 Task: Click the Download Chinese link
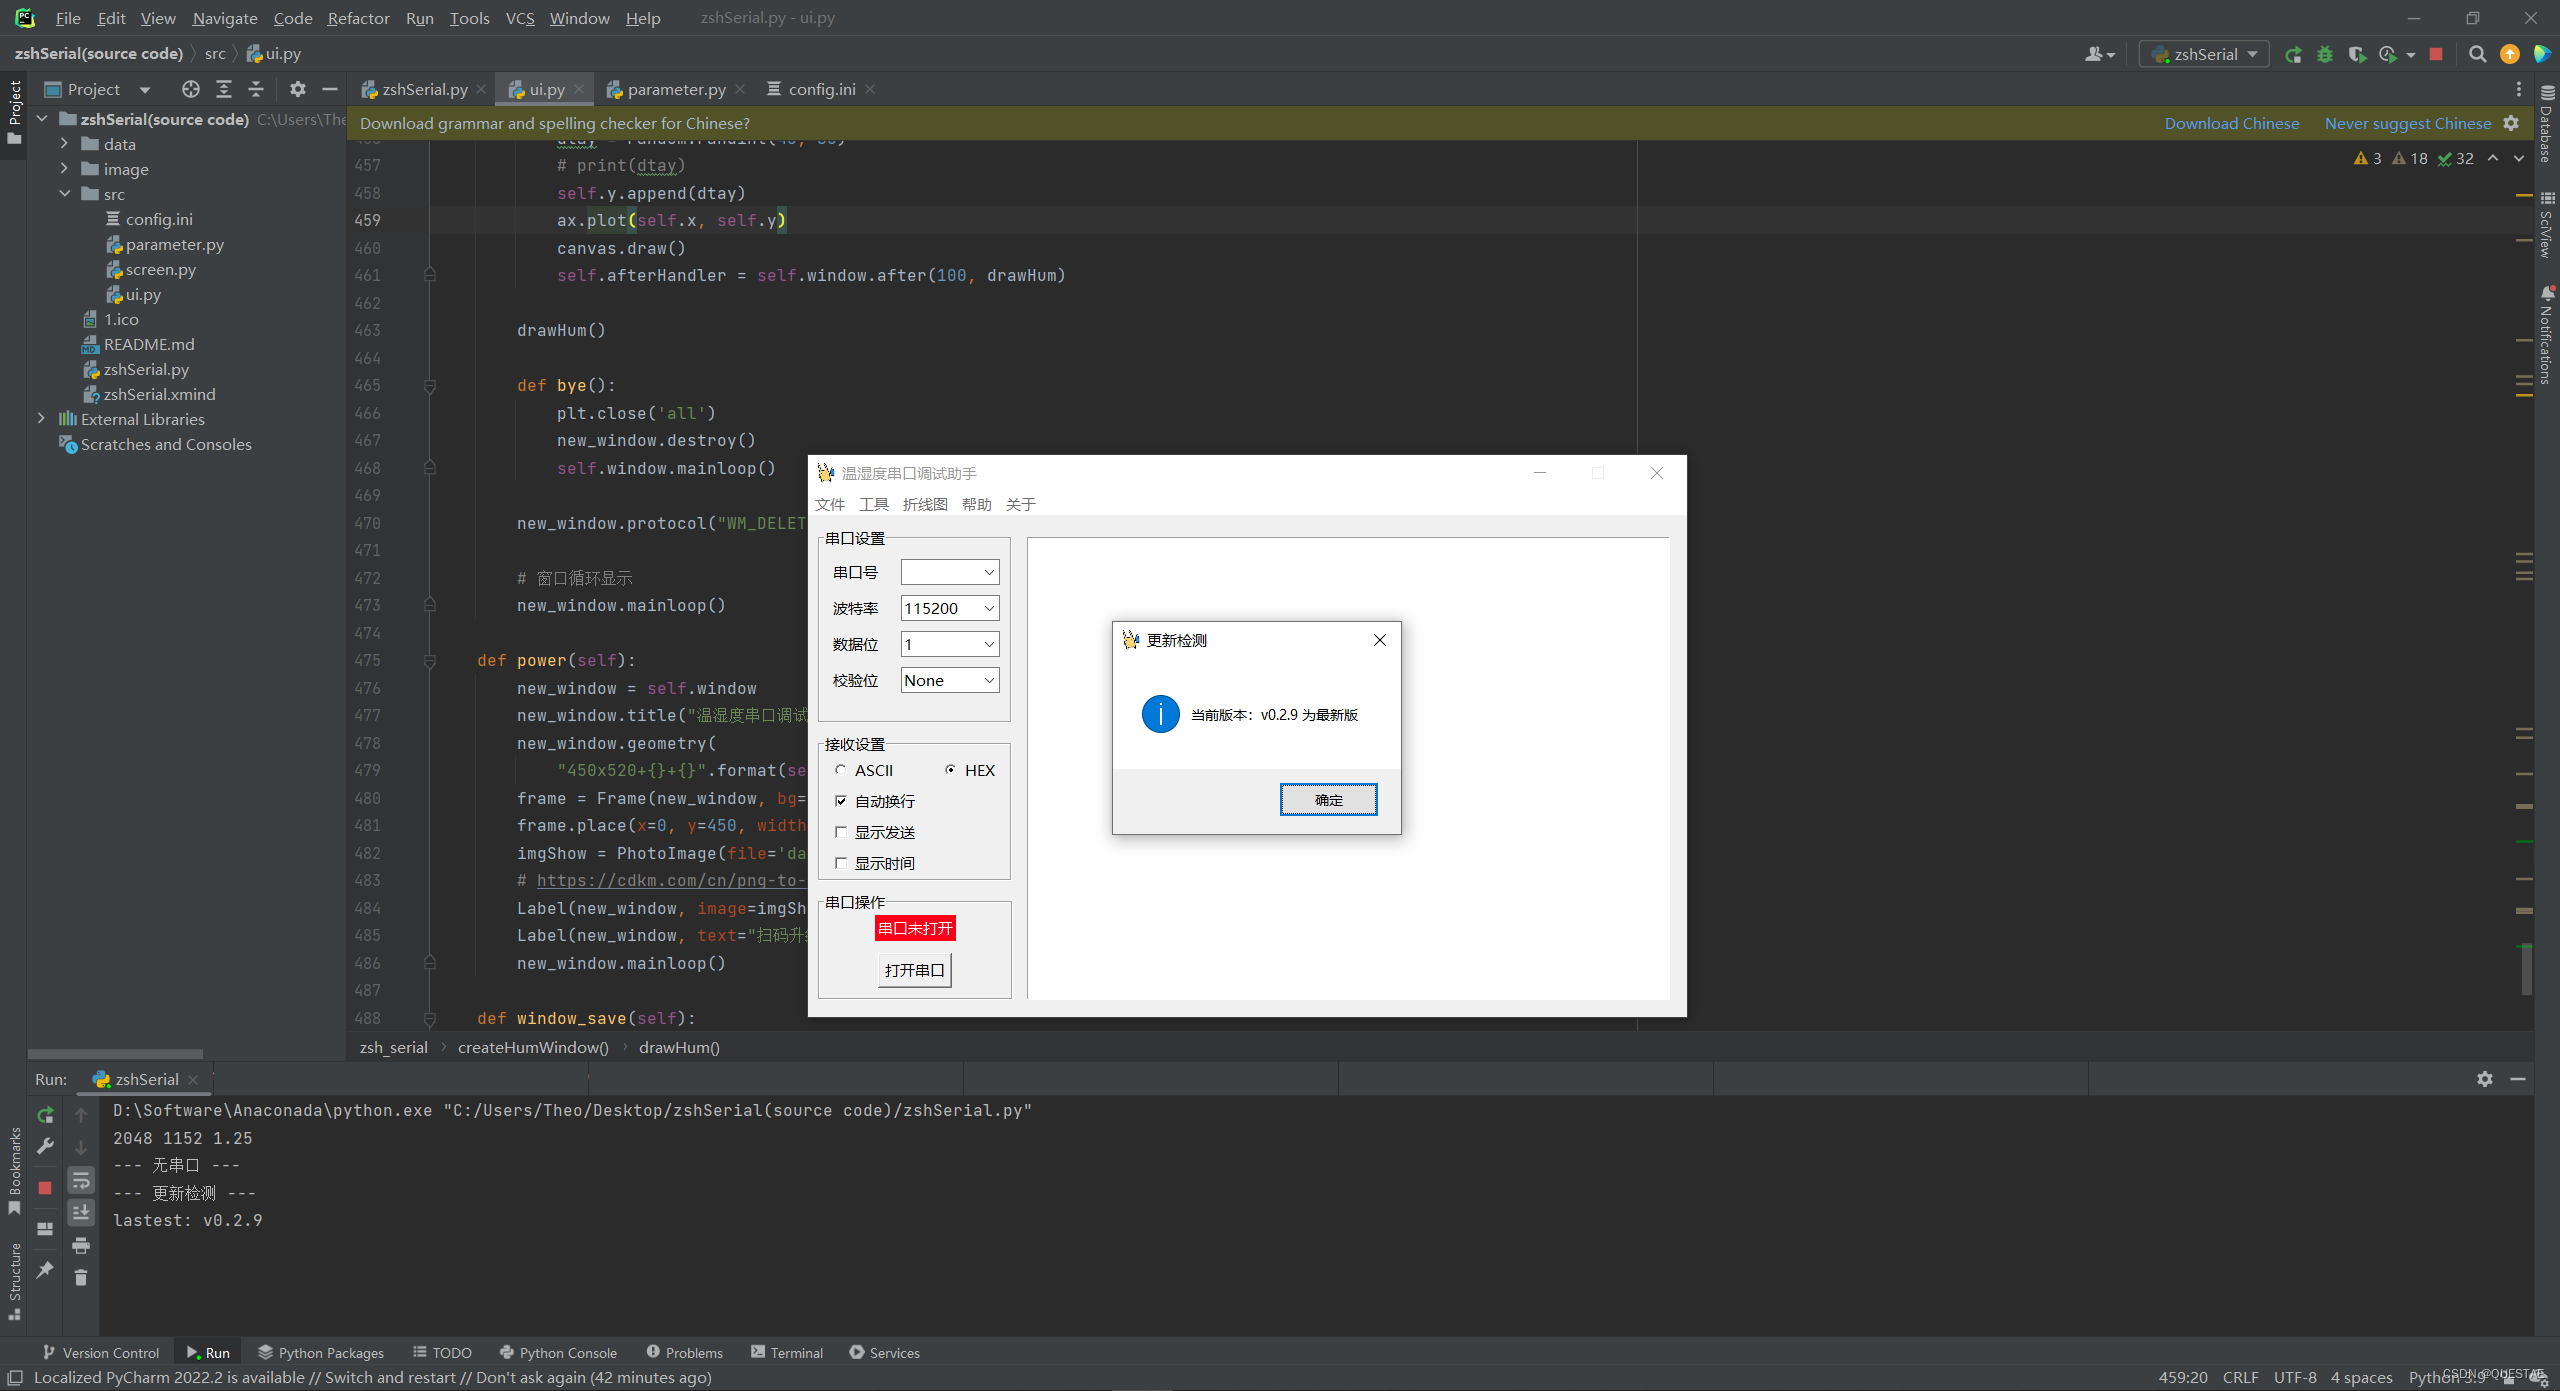tap(2231, 123)
